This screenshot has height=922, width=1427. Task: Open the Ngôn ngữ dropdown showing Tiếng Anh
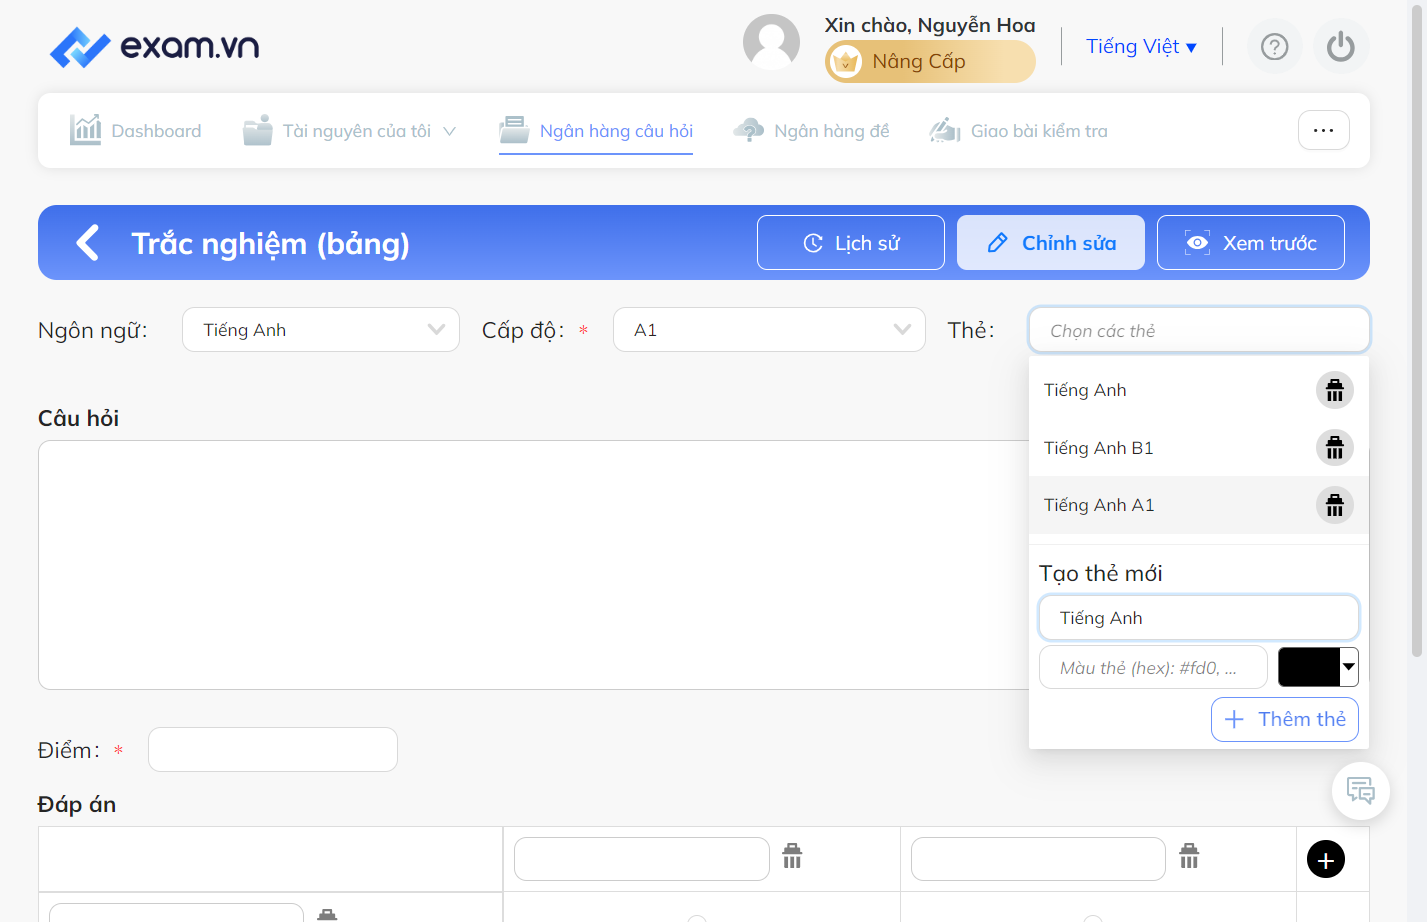[x=321, y=330]
